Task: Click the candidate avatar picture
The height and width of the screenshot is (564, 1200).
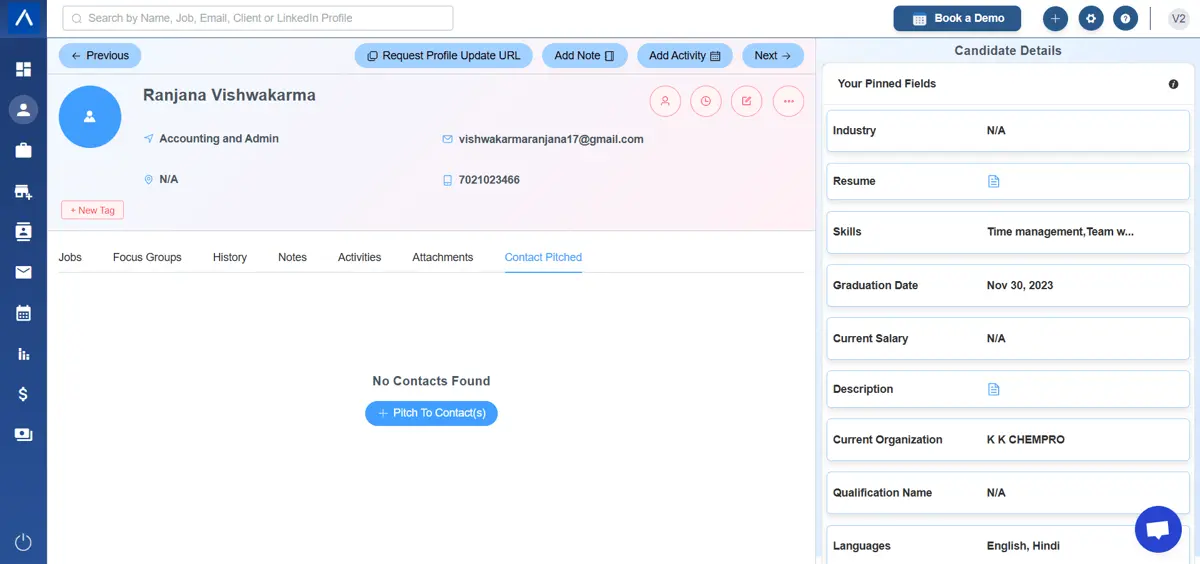Action: point(90,117)
